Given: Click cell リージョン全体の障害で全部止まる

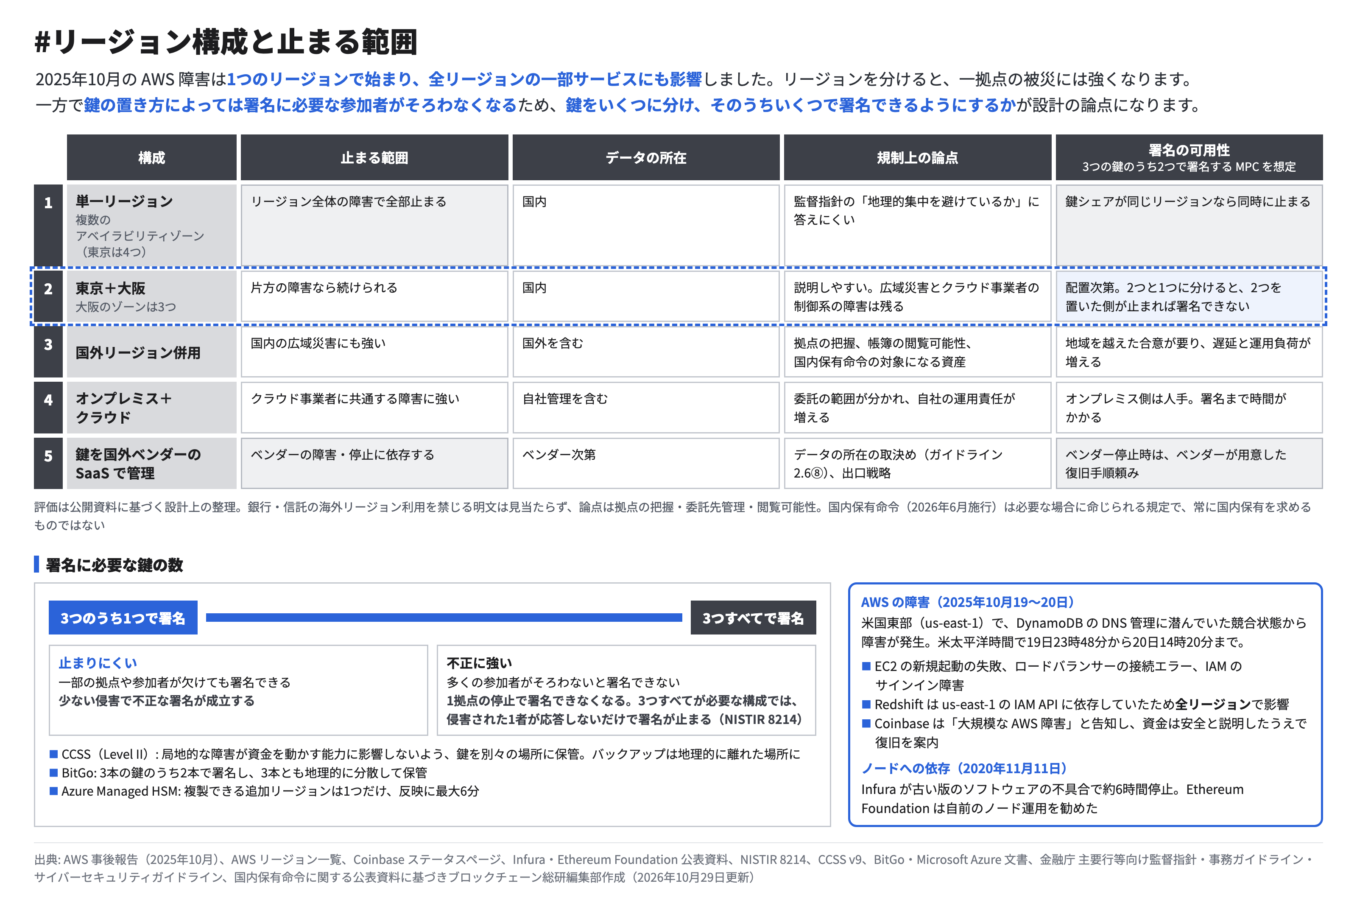Looking at the screenshot, I should click(374, 225).
